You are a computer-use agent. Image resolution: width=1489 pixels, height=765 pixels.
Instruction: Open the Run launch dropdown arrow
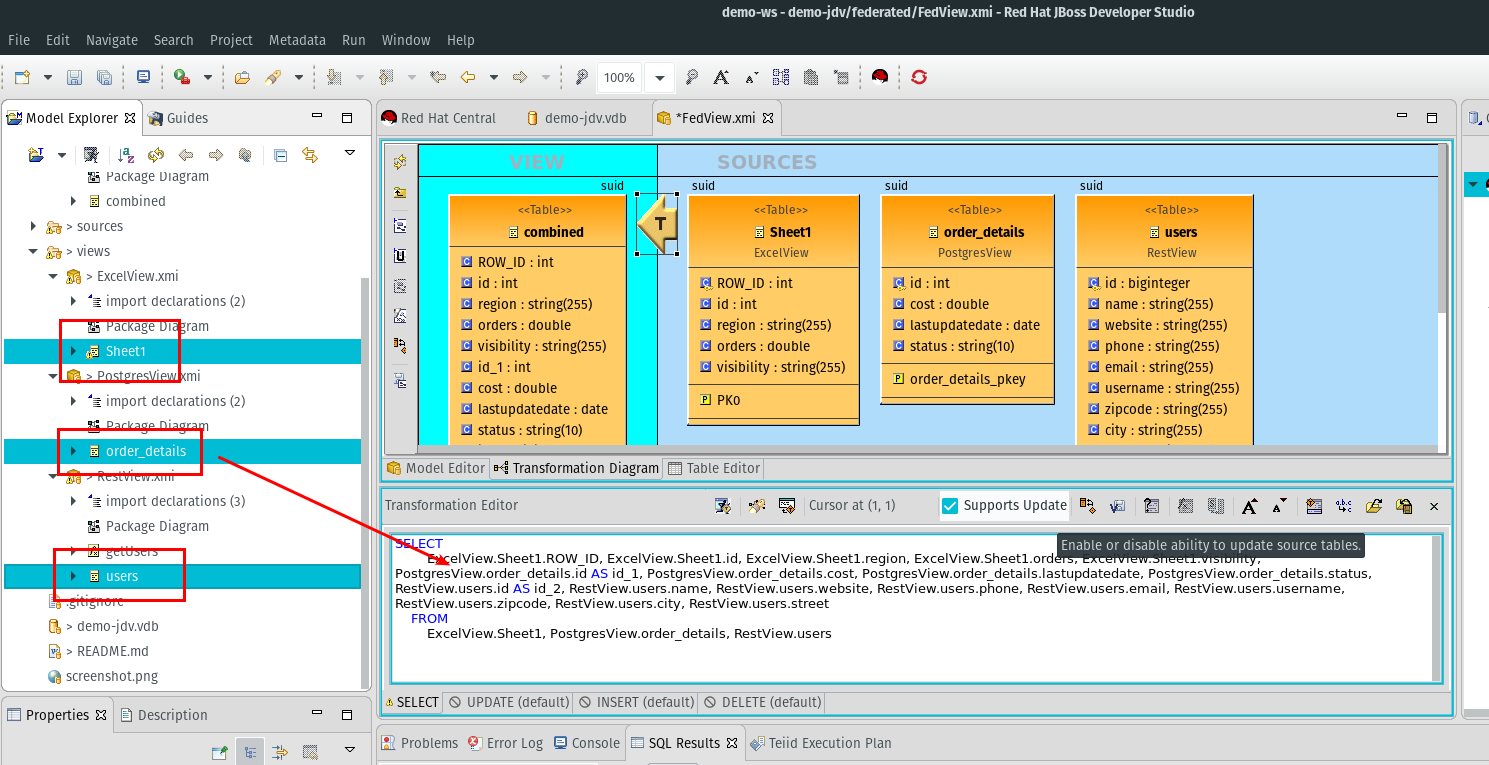(207, 77)
